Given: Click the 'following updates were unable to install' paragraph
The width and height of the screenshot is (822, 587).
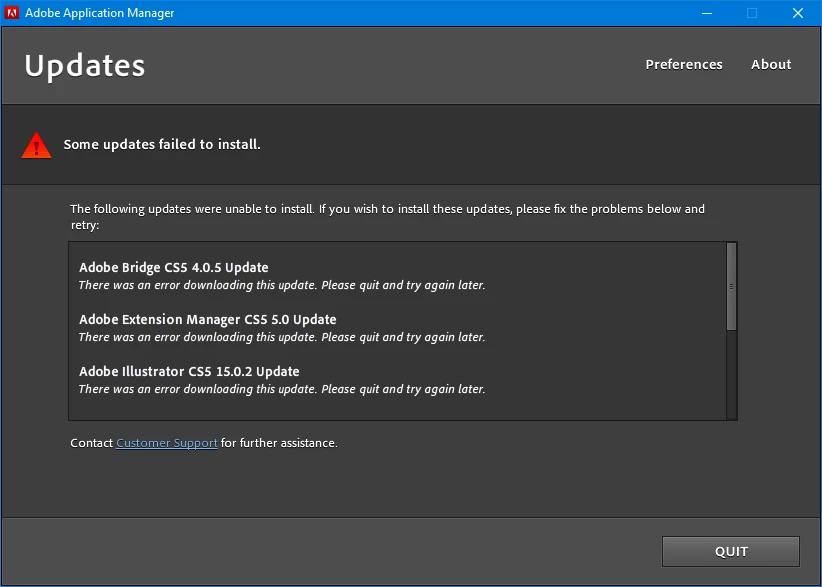Looking at the screenshot, I should click(387, 217).
